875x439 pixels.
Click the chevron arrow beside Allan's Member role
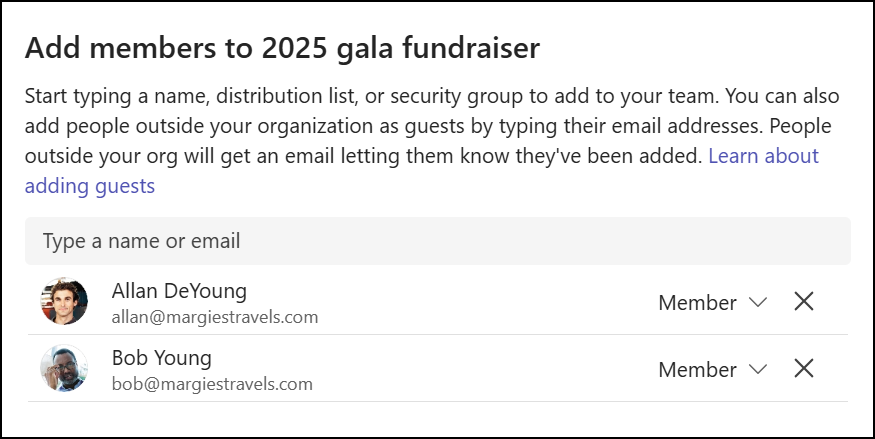click(757, 303)
